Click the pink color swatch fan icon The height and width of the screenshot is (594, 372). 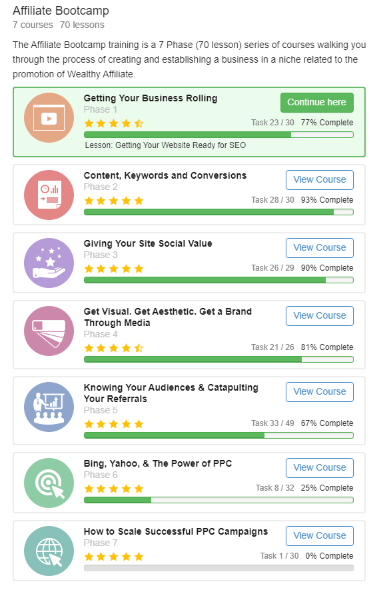[x=49, y=331]
